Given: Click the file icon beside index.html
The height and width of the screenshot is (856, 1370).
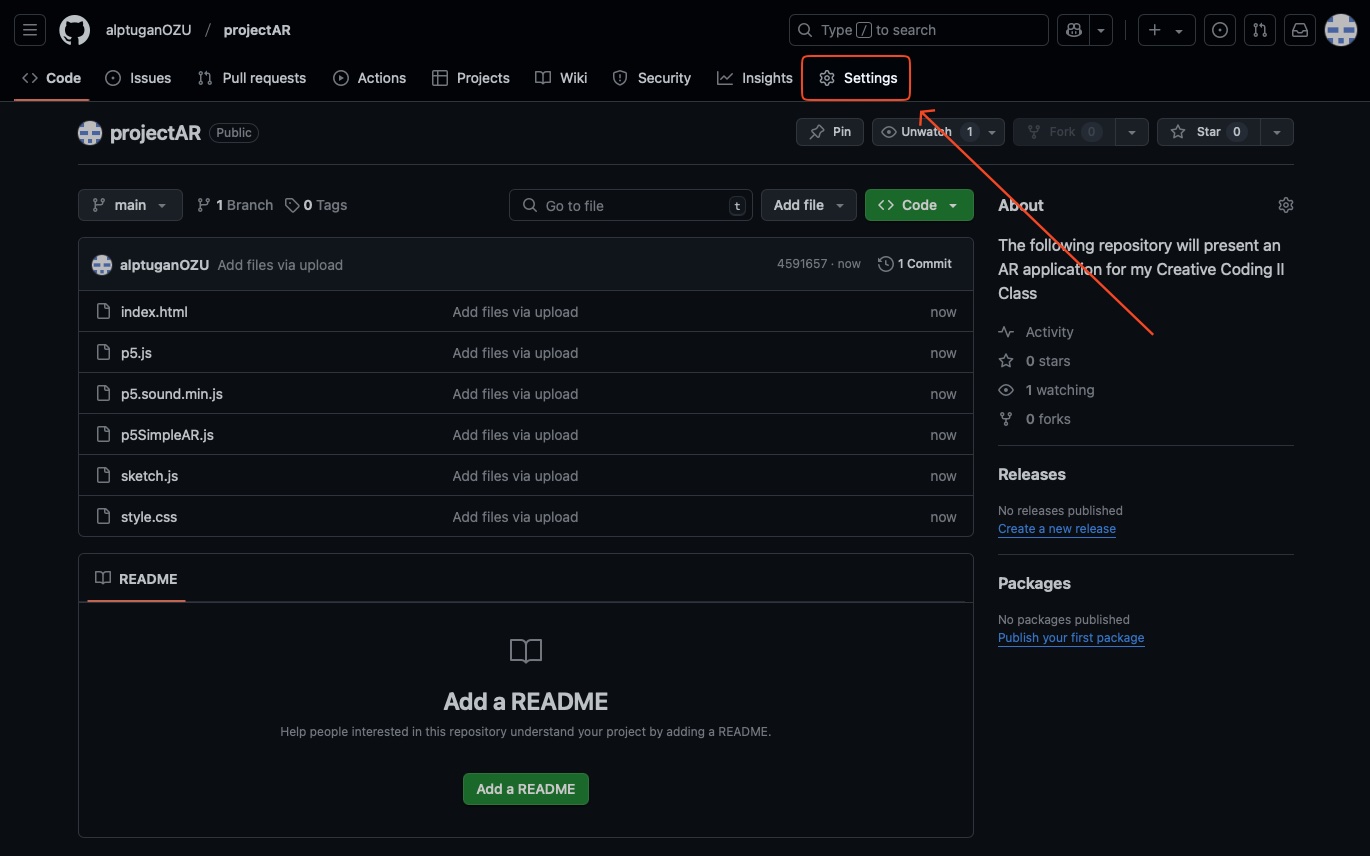Looking at the screenshot, I should [102, 312].
